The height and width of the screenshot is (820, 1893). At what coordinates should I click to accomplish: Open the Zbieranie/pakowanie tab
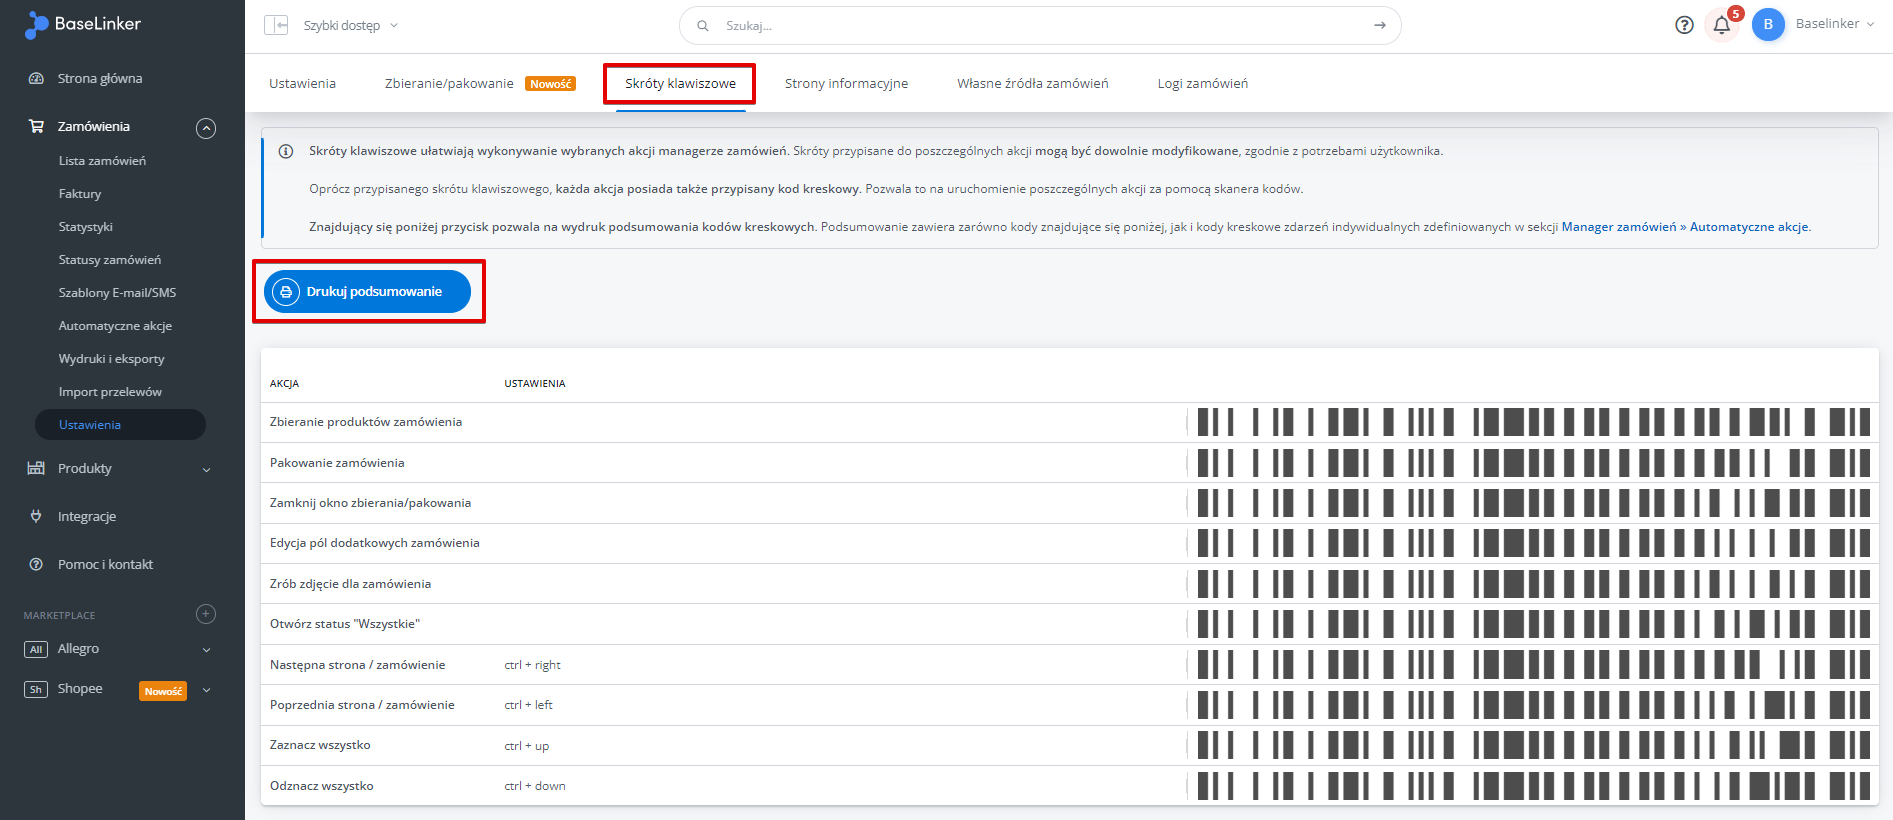point(480,83)
